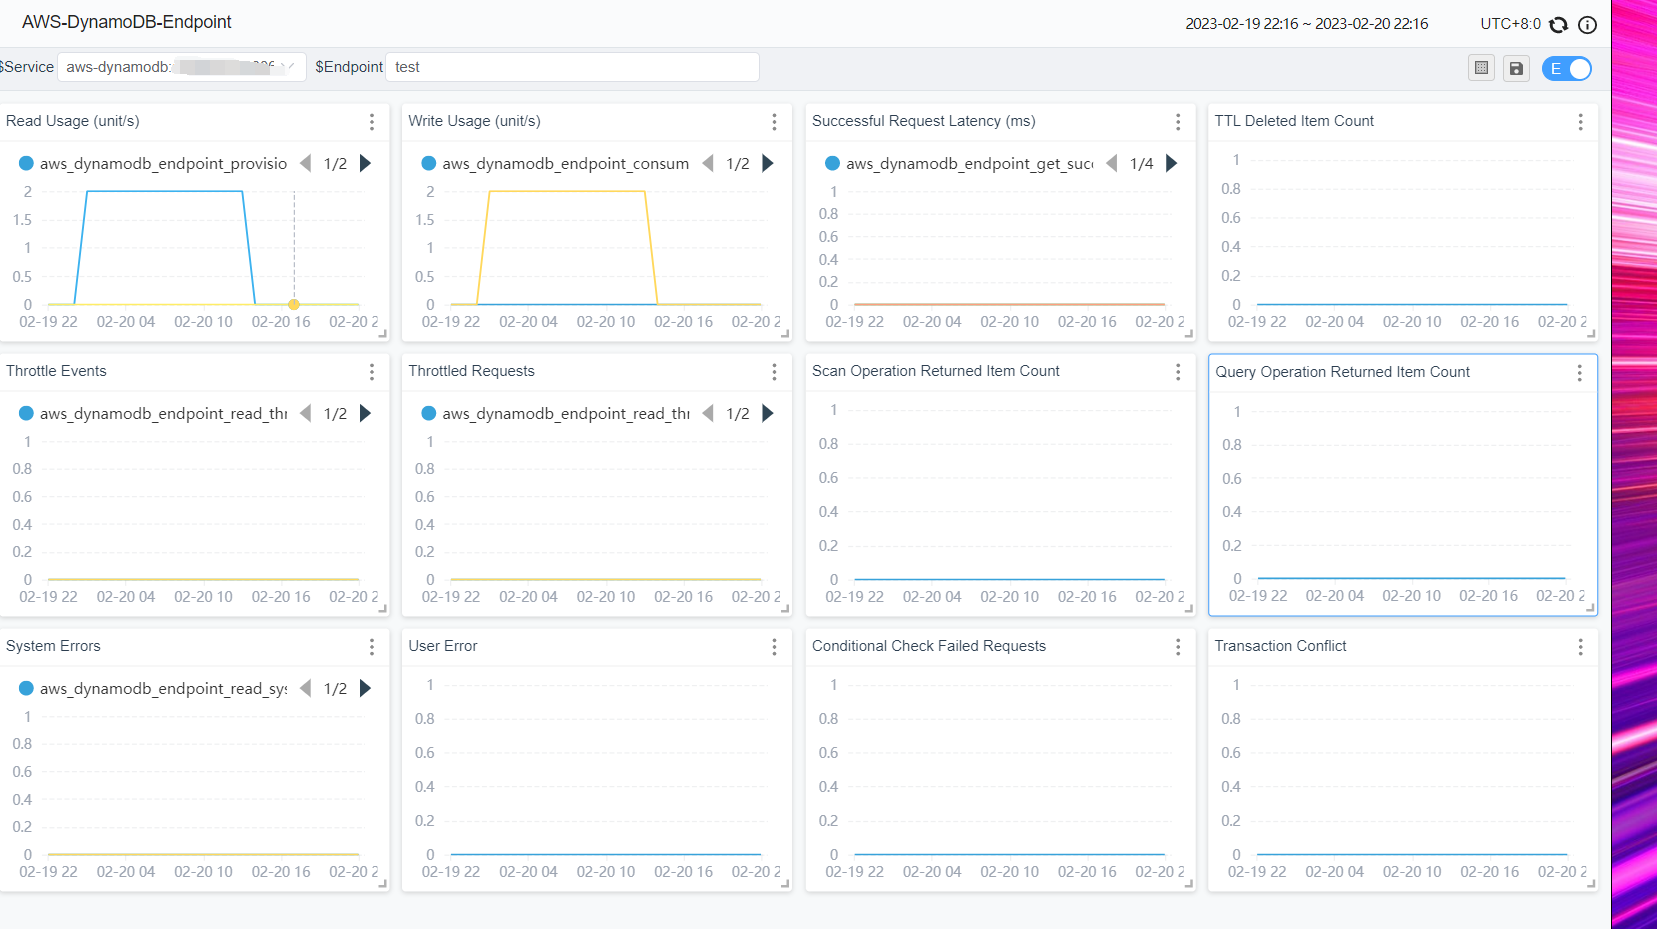This screenshot has width=1657, height=929.
Task: Toggle Throttled Requests read_thr legend series
Action: pyautogui.click(x=555, y=413)
